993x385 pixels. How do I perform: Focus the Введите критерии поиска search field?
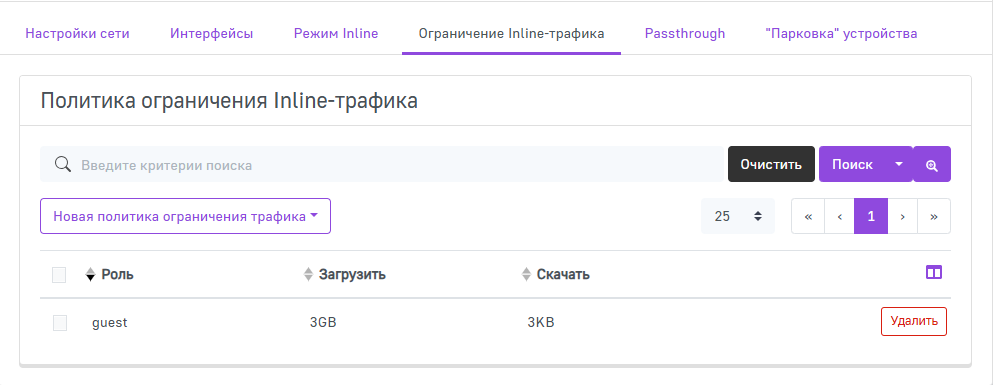pos(382,165)
